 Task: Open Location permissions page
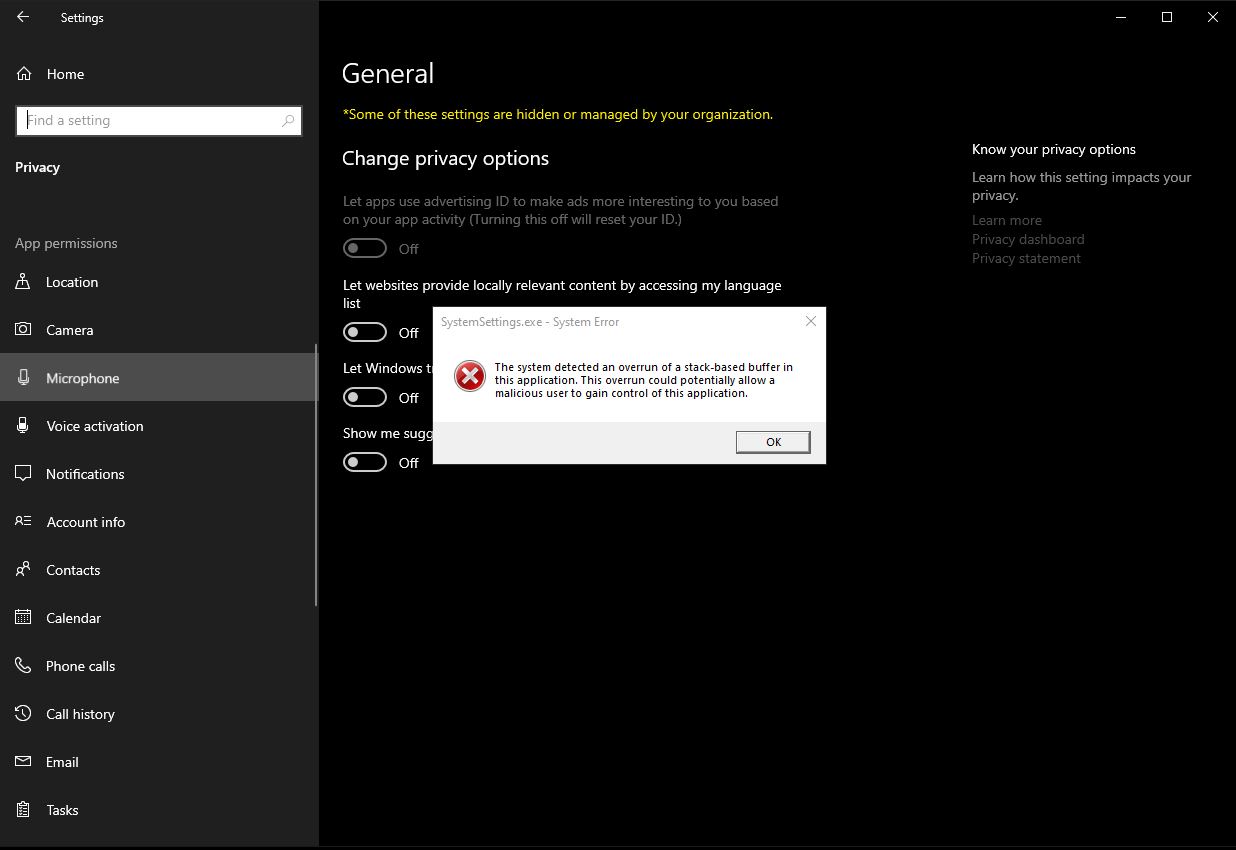[159, 282]
